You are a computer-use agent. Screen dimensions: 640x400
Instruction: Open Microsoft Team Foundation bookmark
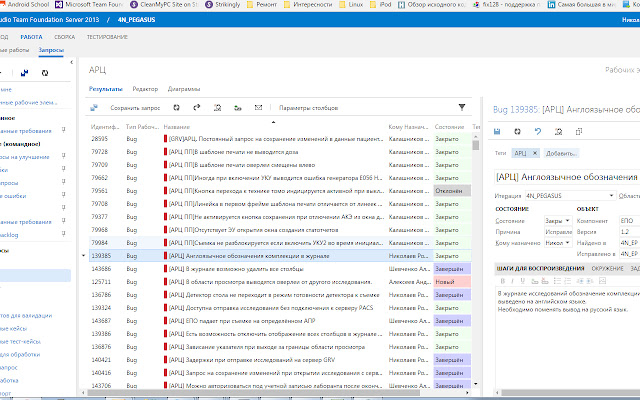tap(89, 5)
